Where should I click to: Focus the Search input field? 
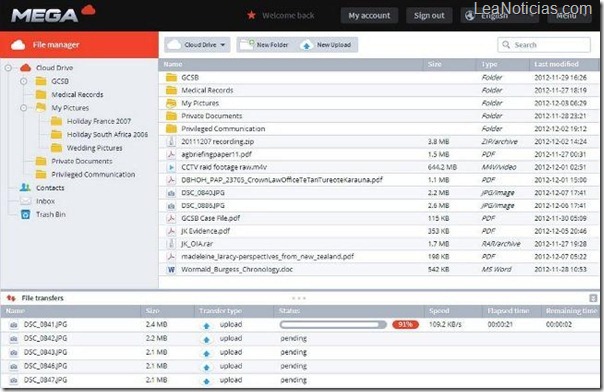(x=544, y=45)
